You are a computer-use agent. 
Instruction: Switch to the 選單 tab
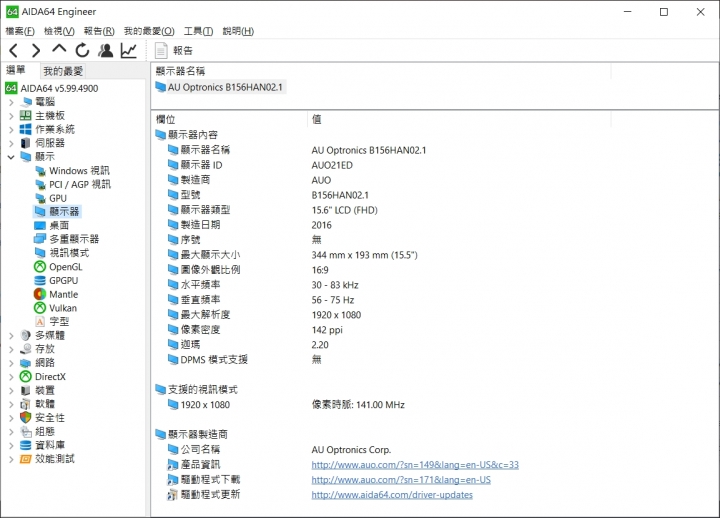pos(16,70)
